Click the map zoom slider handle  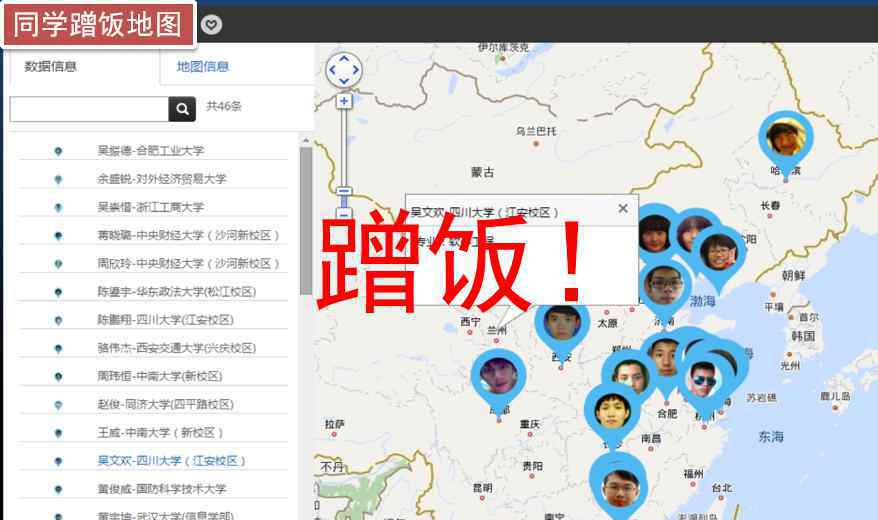point(344,190)
